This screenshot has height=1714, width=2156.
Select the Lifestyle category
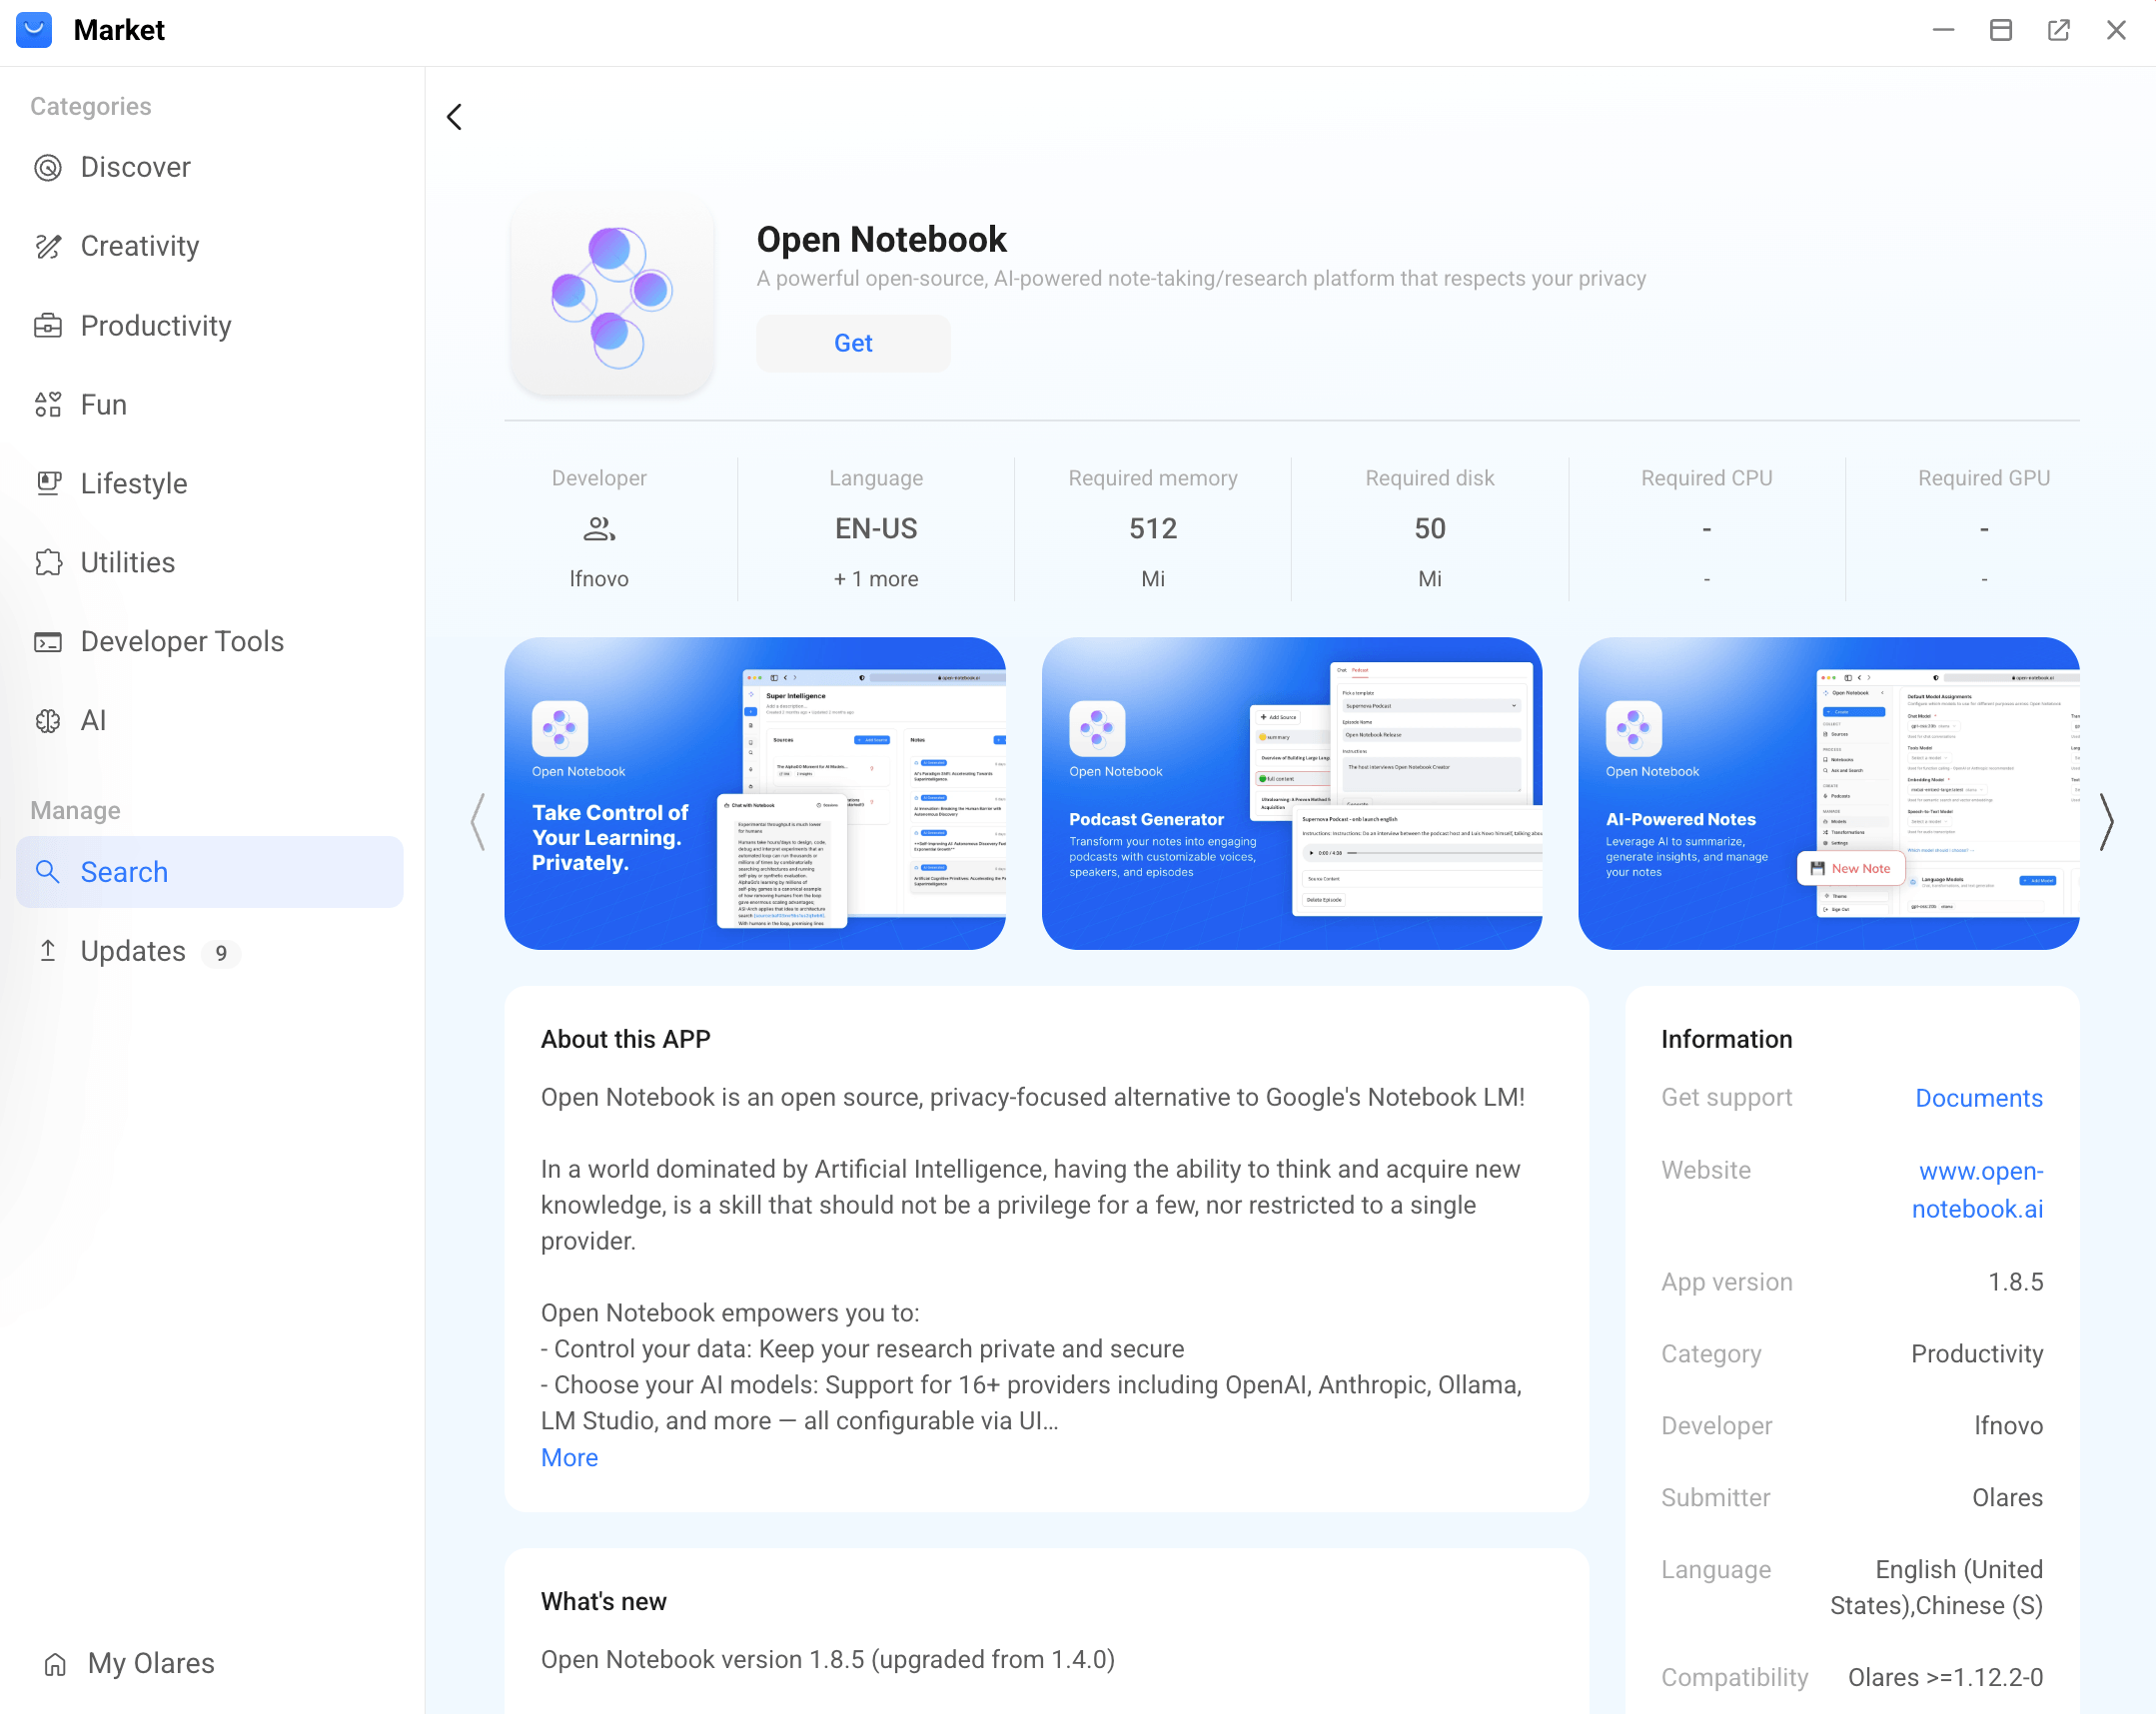pyautogui.click(x=210, y=483)
